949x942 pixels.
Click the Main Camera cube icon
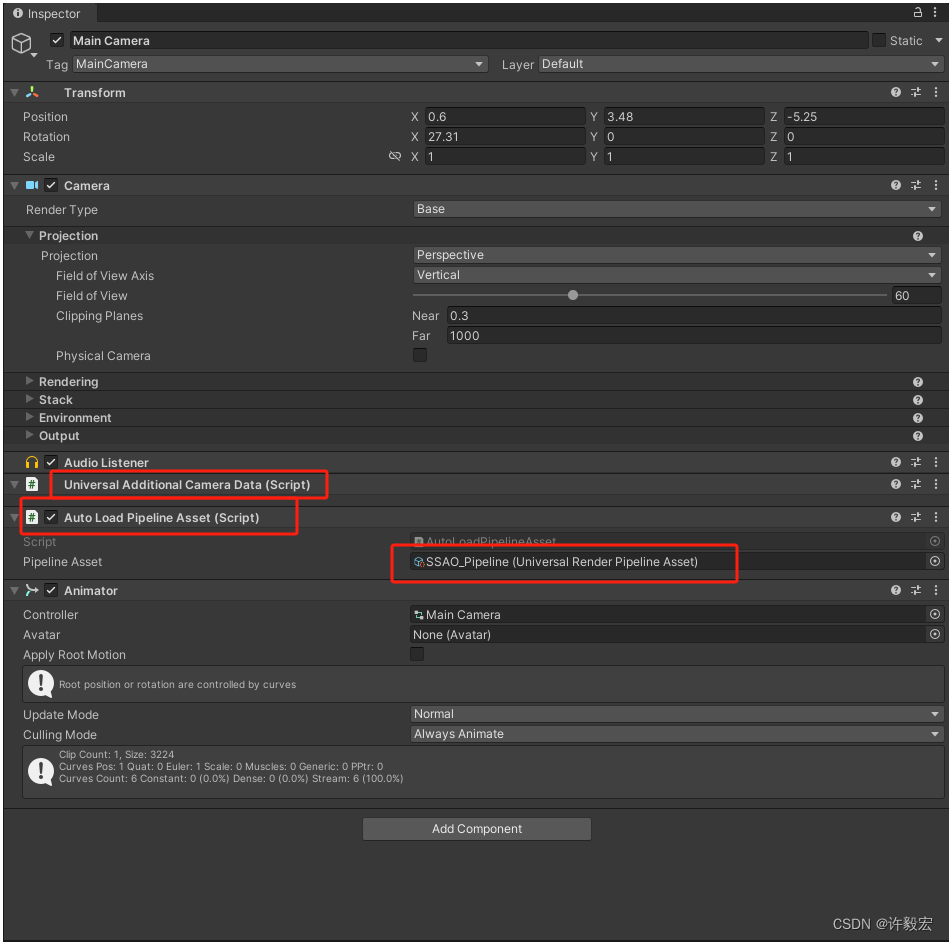click(22, 43)
